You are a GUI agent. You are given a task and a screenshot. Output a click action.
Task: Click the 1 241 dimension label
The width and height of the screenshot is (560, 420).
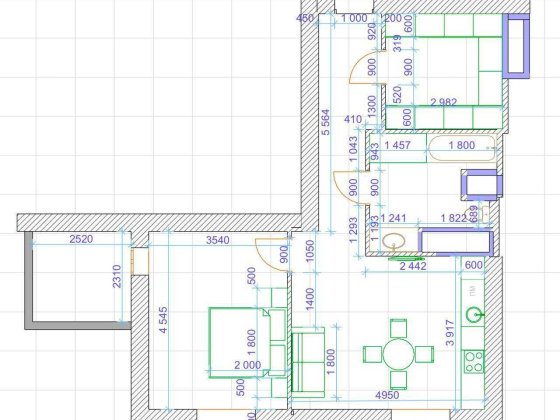393,218
